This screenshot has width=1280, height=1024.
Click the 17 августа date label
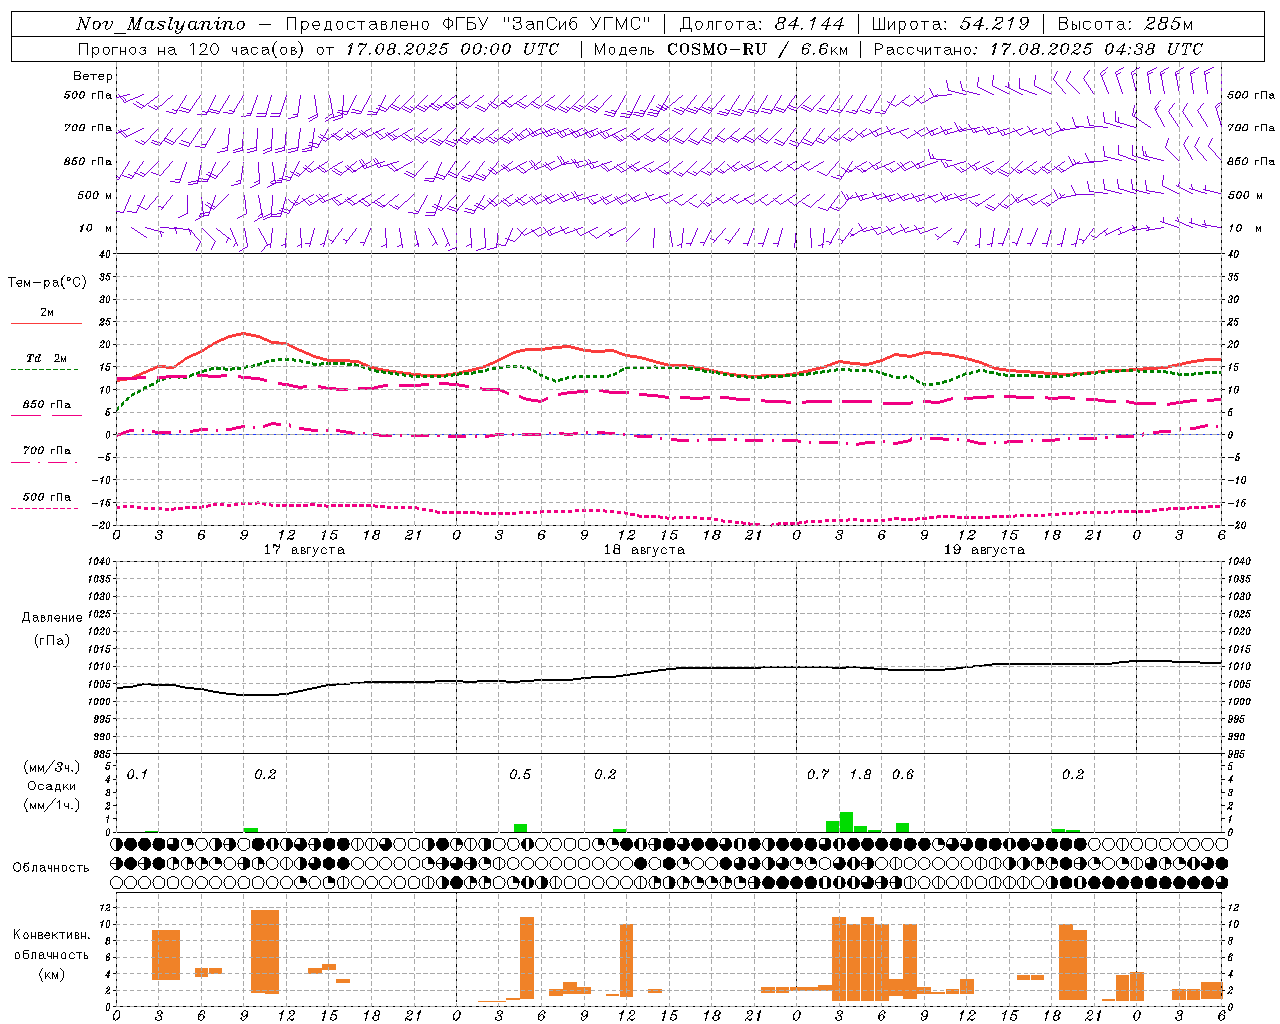[304, 550]
